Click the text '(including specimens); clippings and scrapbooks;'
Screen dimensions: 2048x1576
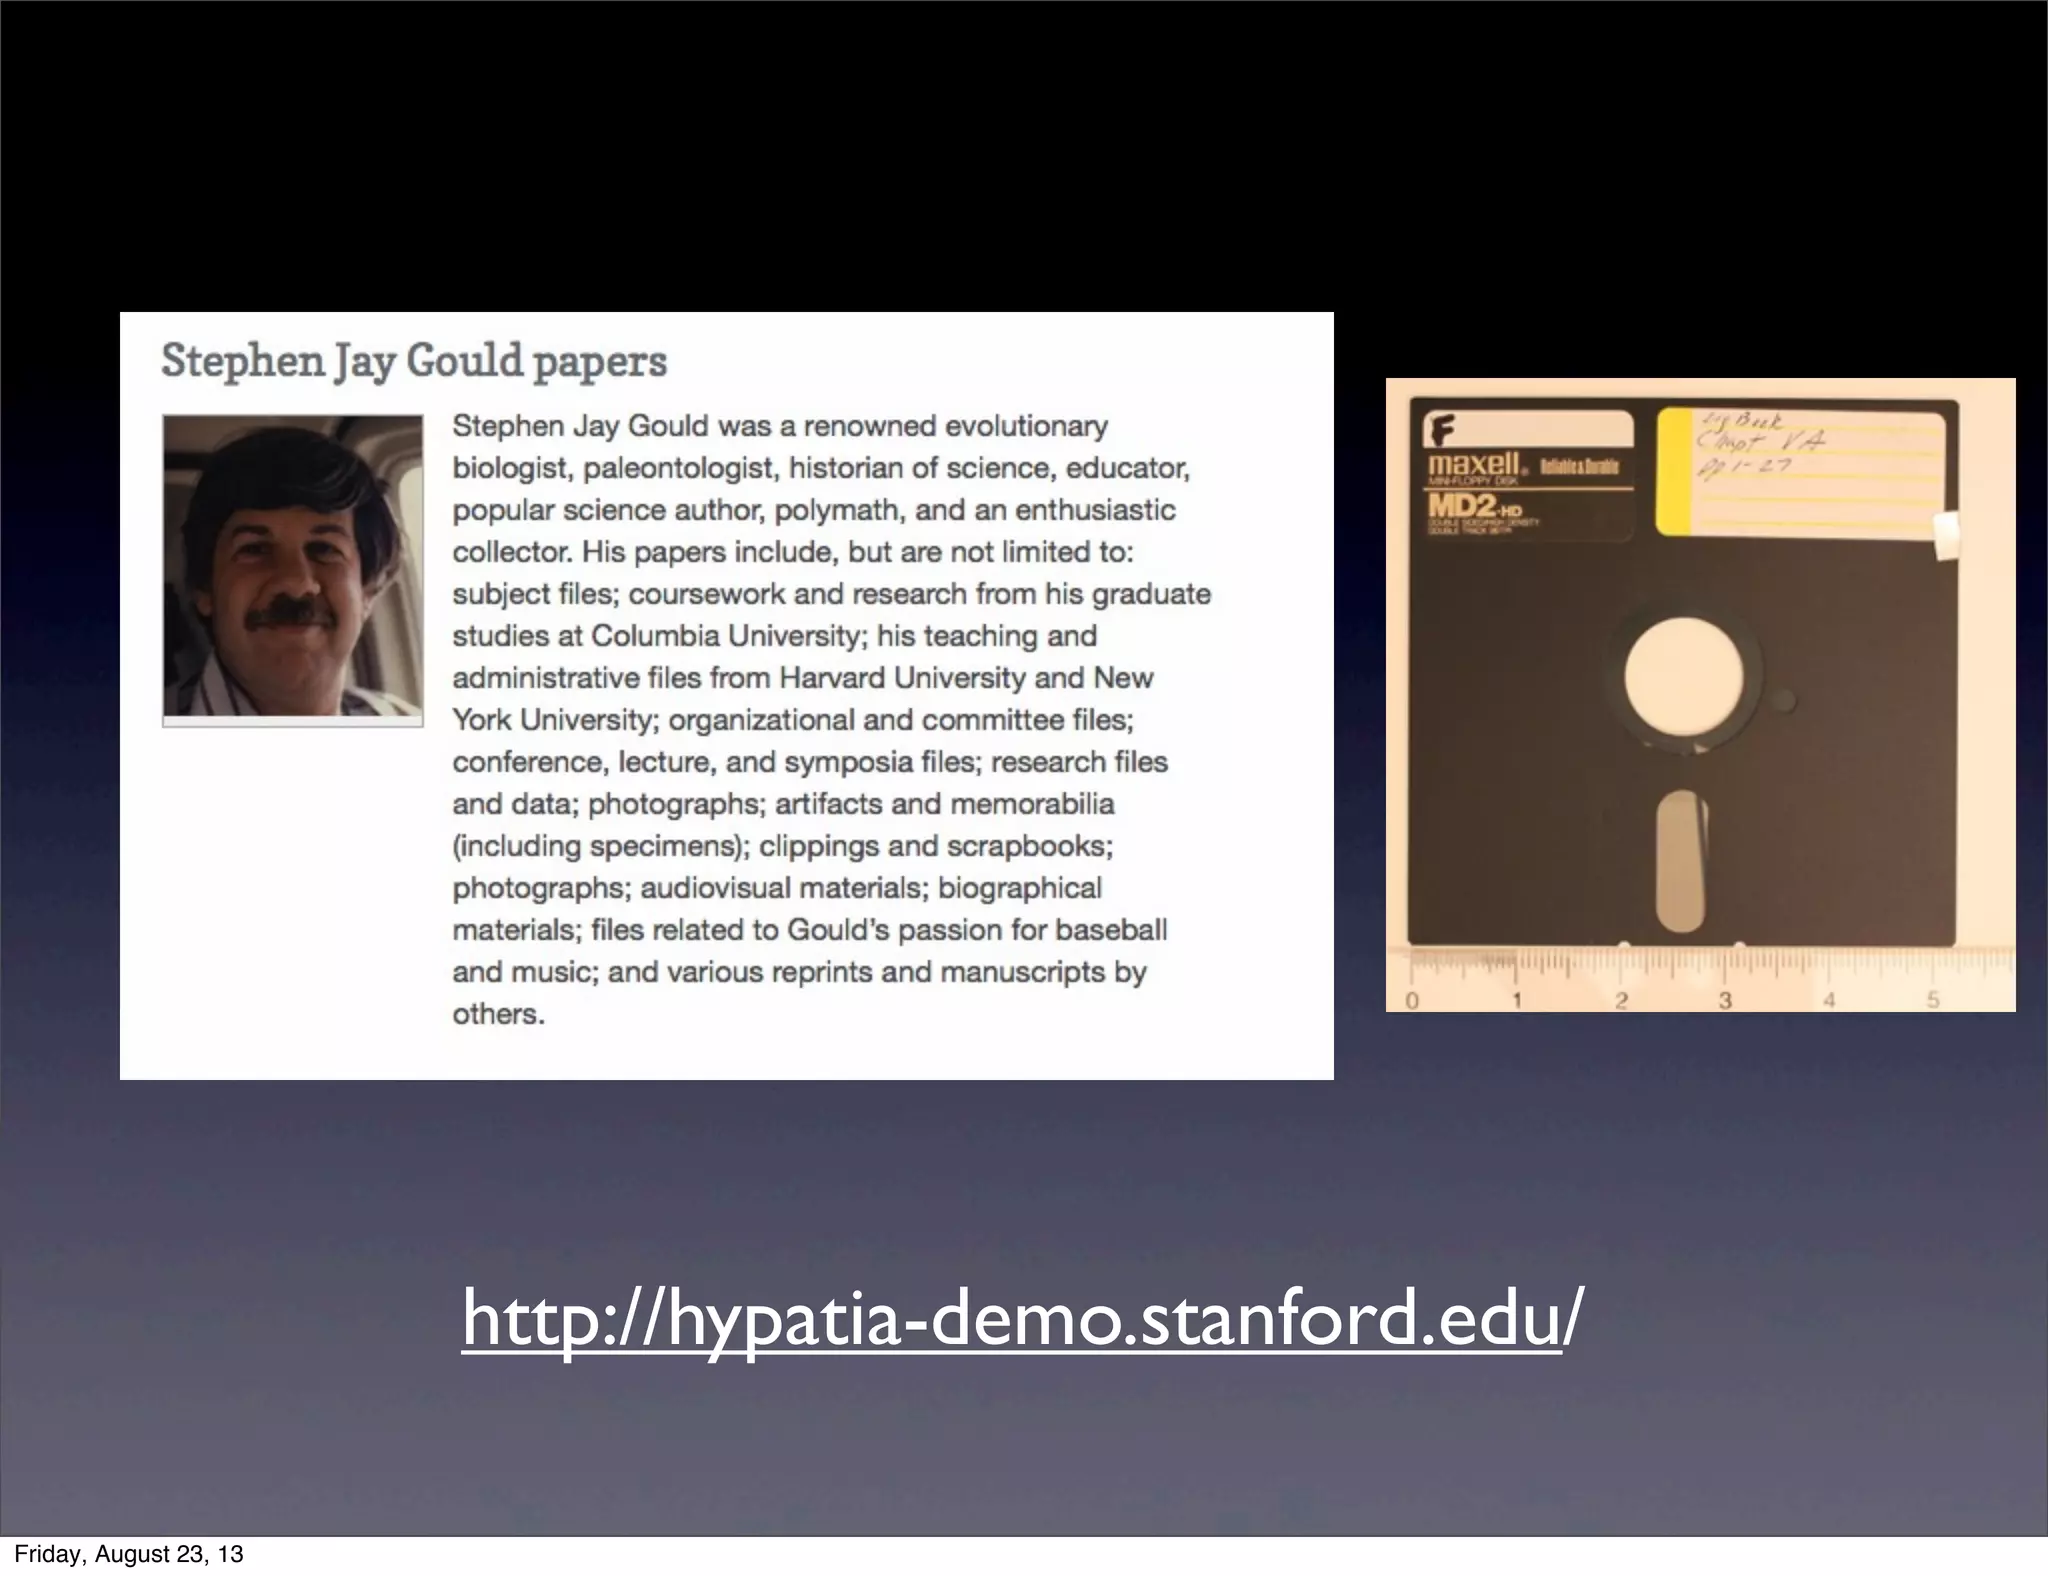[x=783, y=846]
